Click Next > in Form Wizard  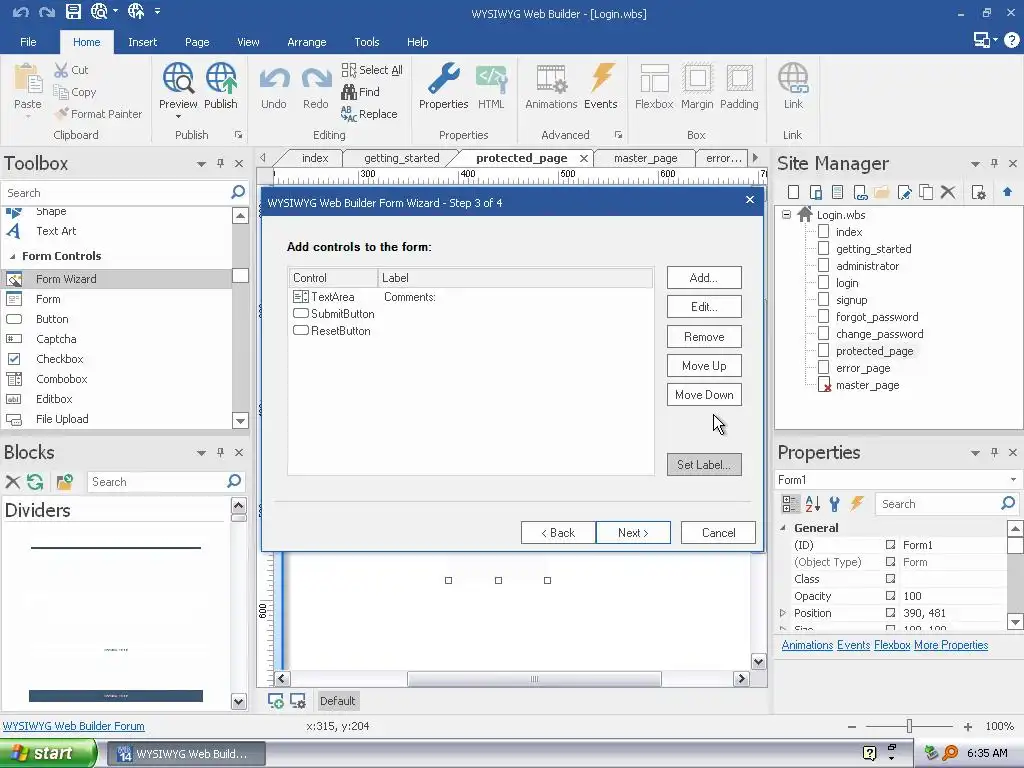(633, 532)
